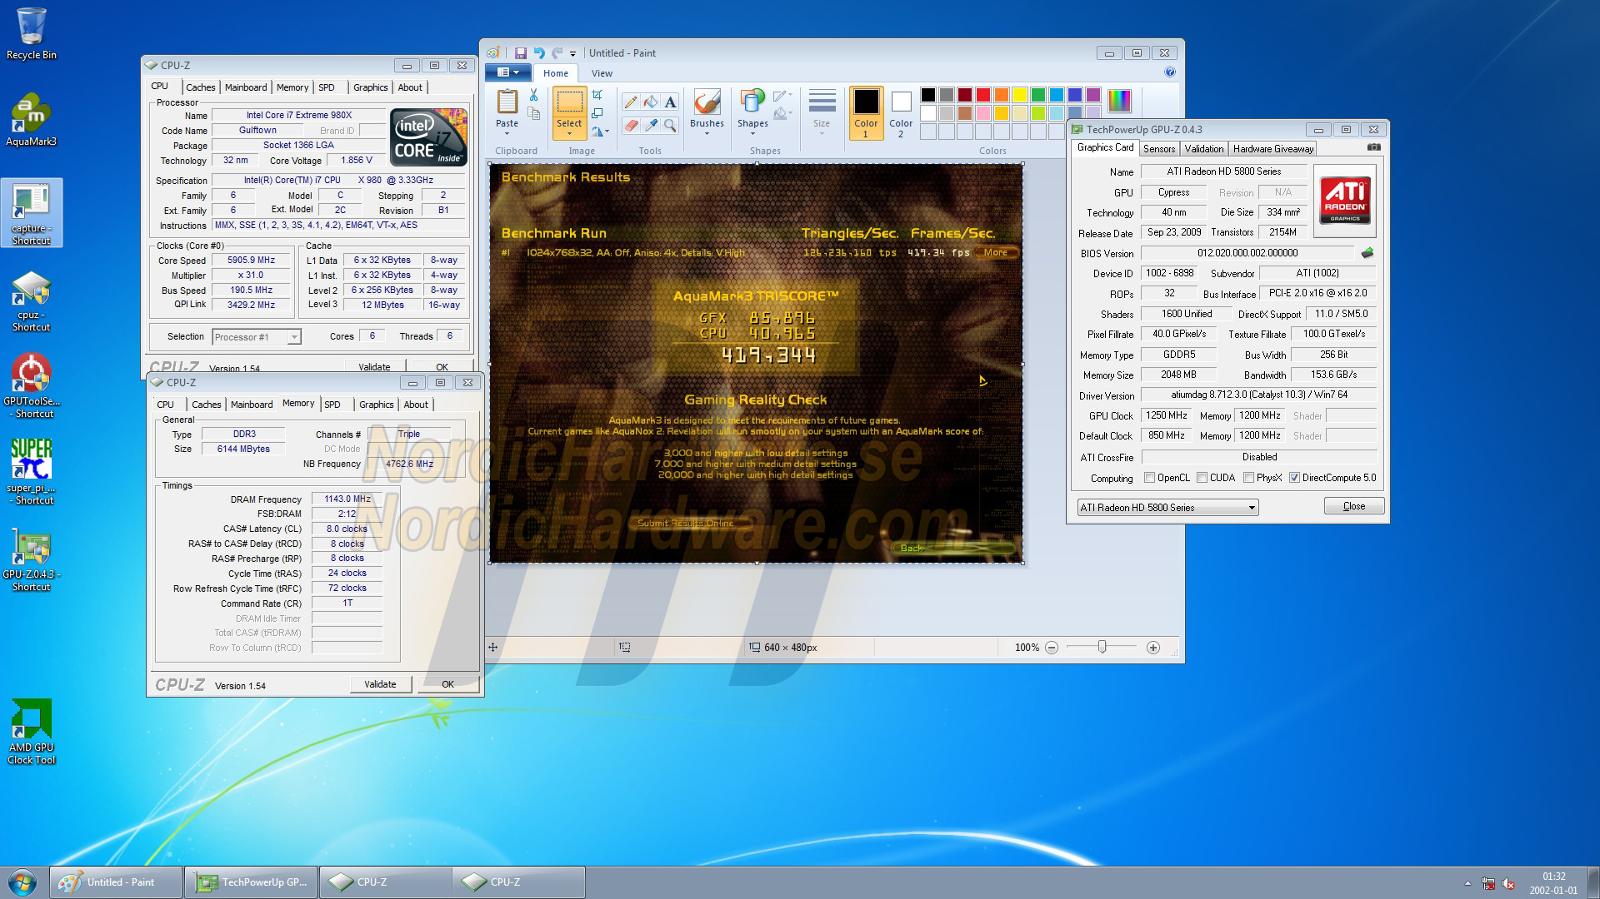Switch to the View tab in Paint

[x=602, y=73]
